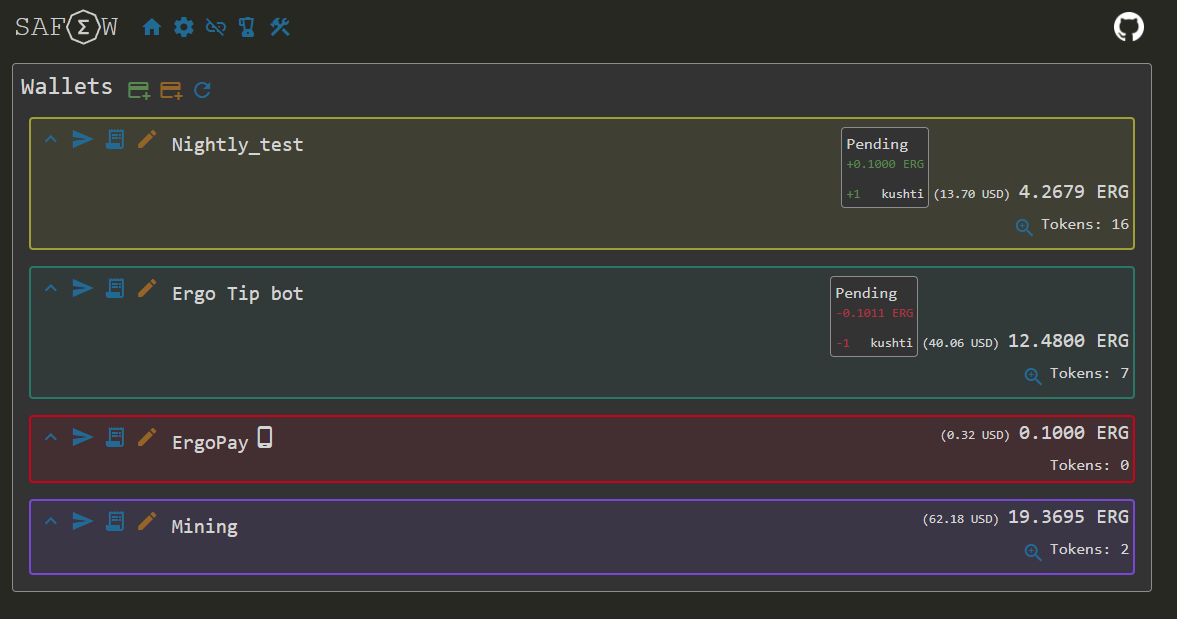Click the Nightly_test wallet name
This screenshot has width=1177, height=619.
click(237, 145)
